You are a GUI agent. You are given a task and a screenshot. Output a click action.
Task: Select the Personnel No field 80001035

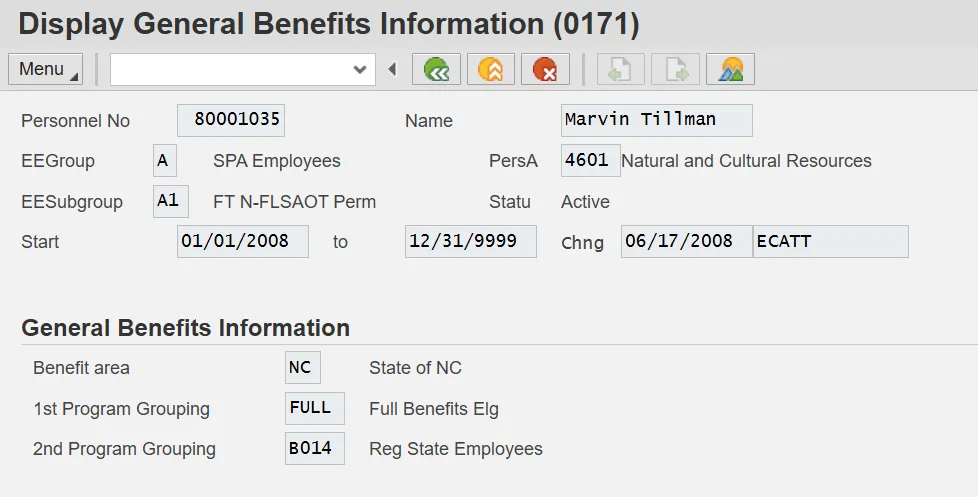tap(231, 120)
